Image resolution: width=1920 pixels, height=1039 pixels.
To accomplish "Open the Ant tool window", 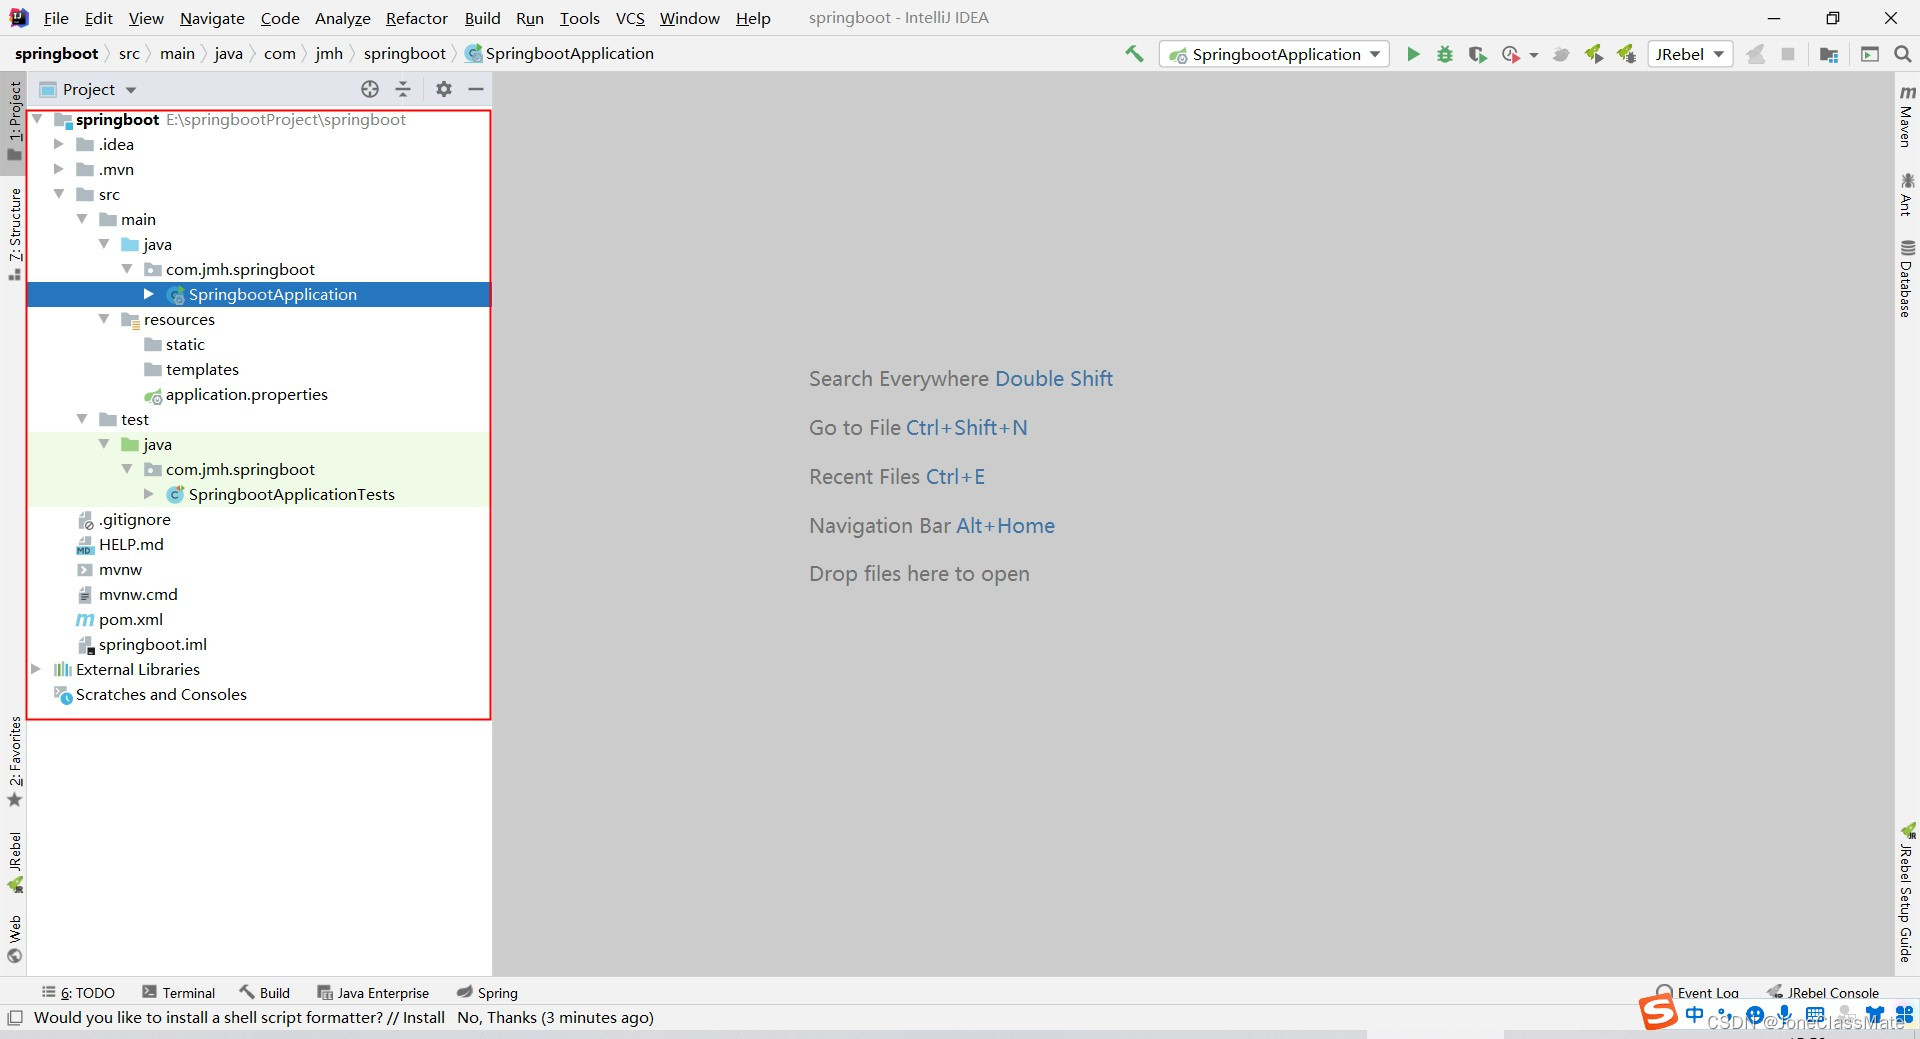I will pyautogui.click(x=1907, y=194).
